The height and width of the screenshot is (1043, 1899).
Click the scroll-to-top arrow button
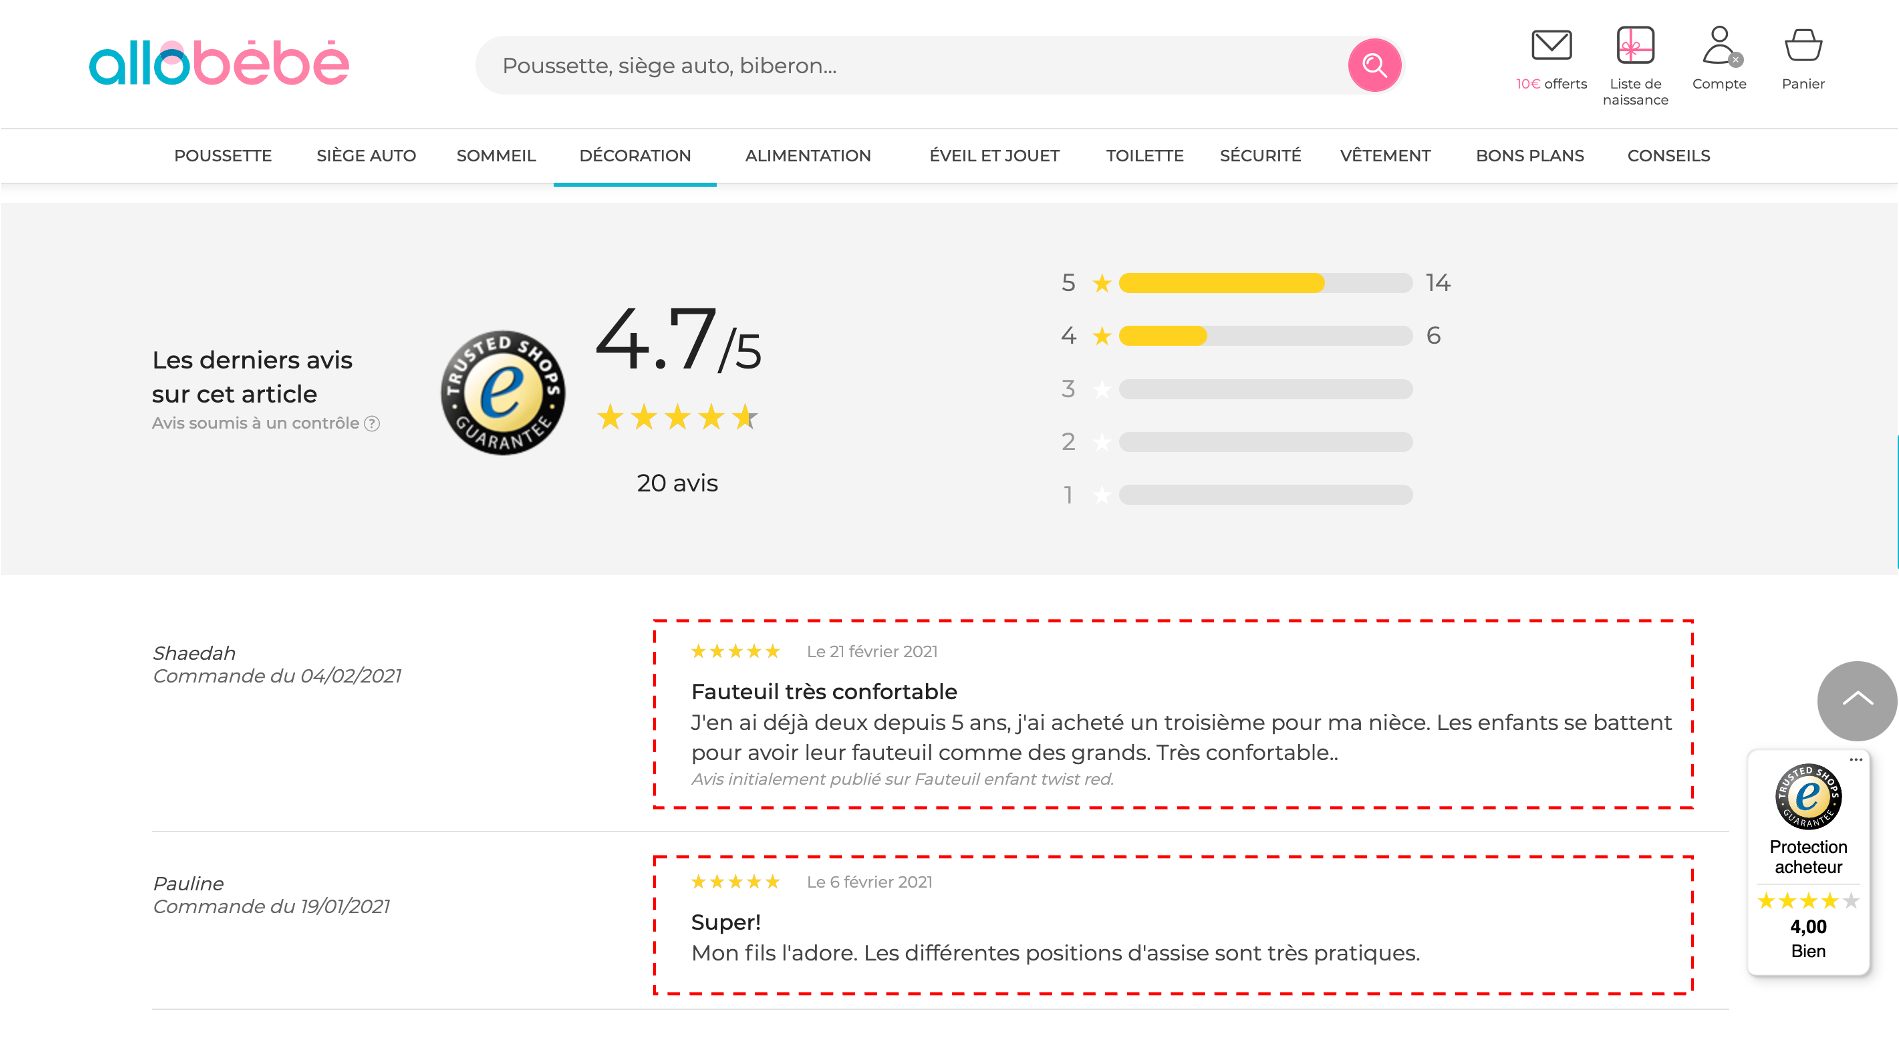coord(1856,700)
